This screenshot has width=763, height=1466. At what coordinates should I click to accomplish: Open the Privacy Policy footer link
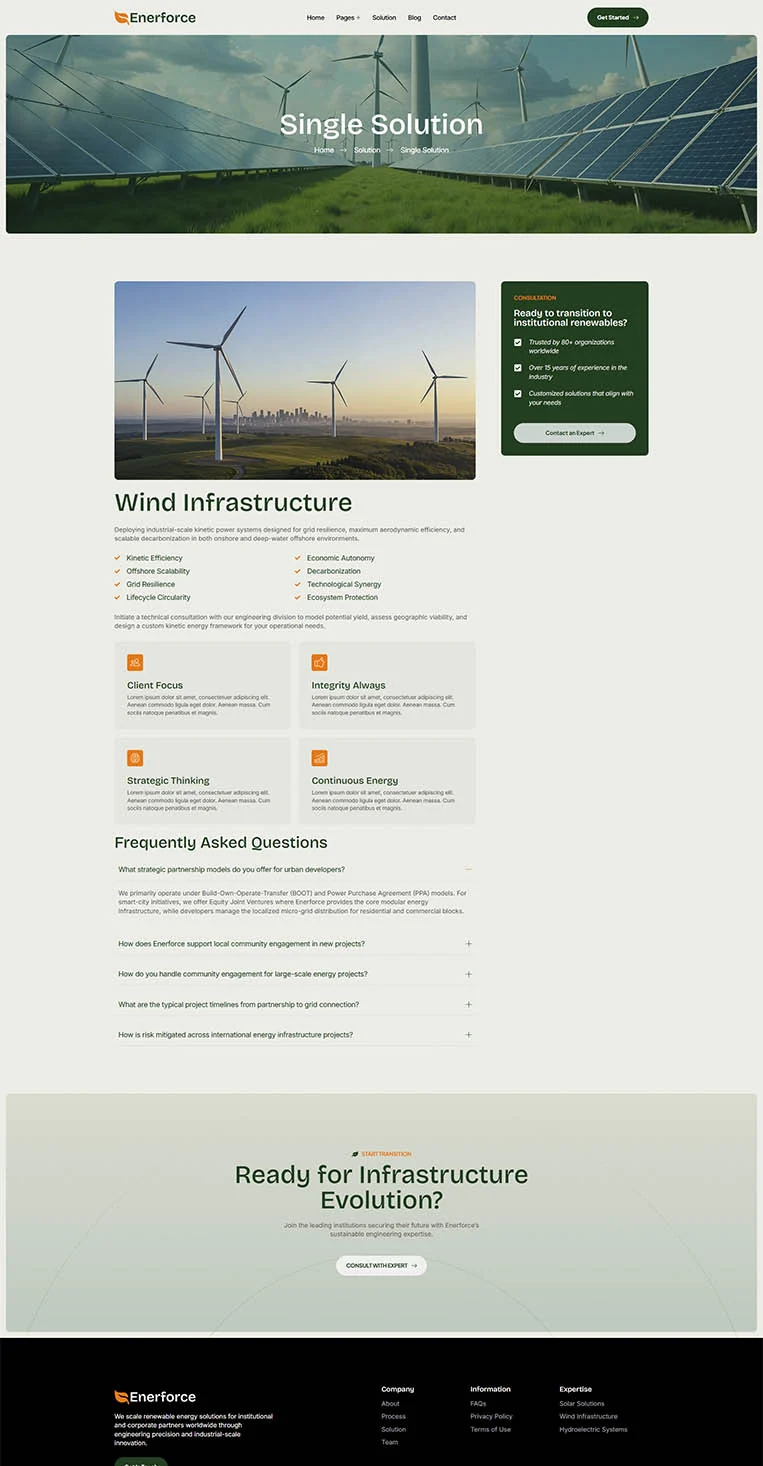(491, 1416)
